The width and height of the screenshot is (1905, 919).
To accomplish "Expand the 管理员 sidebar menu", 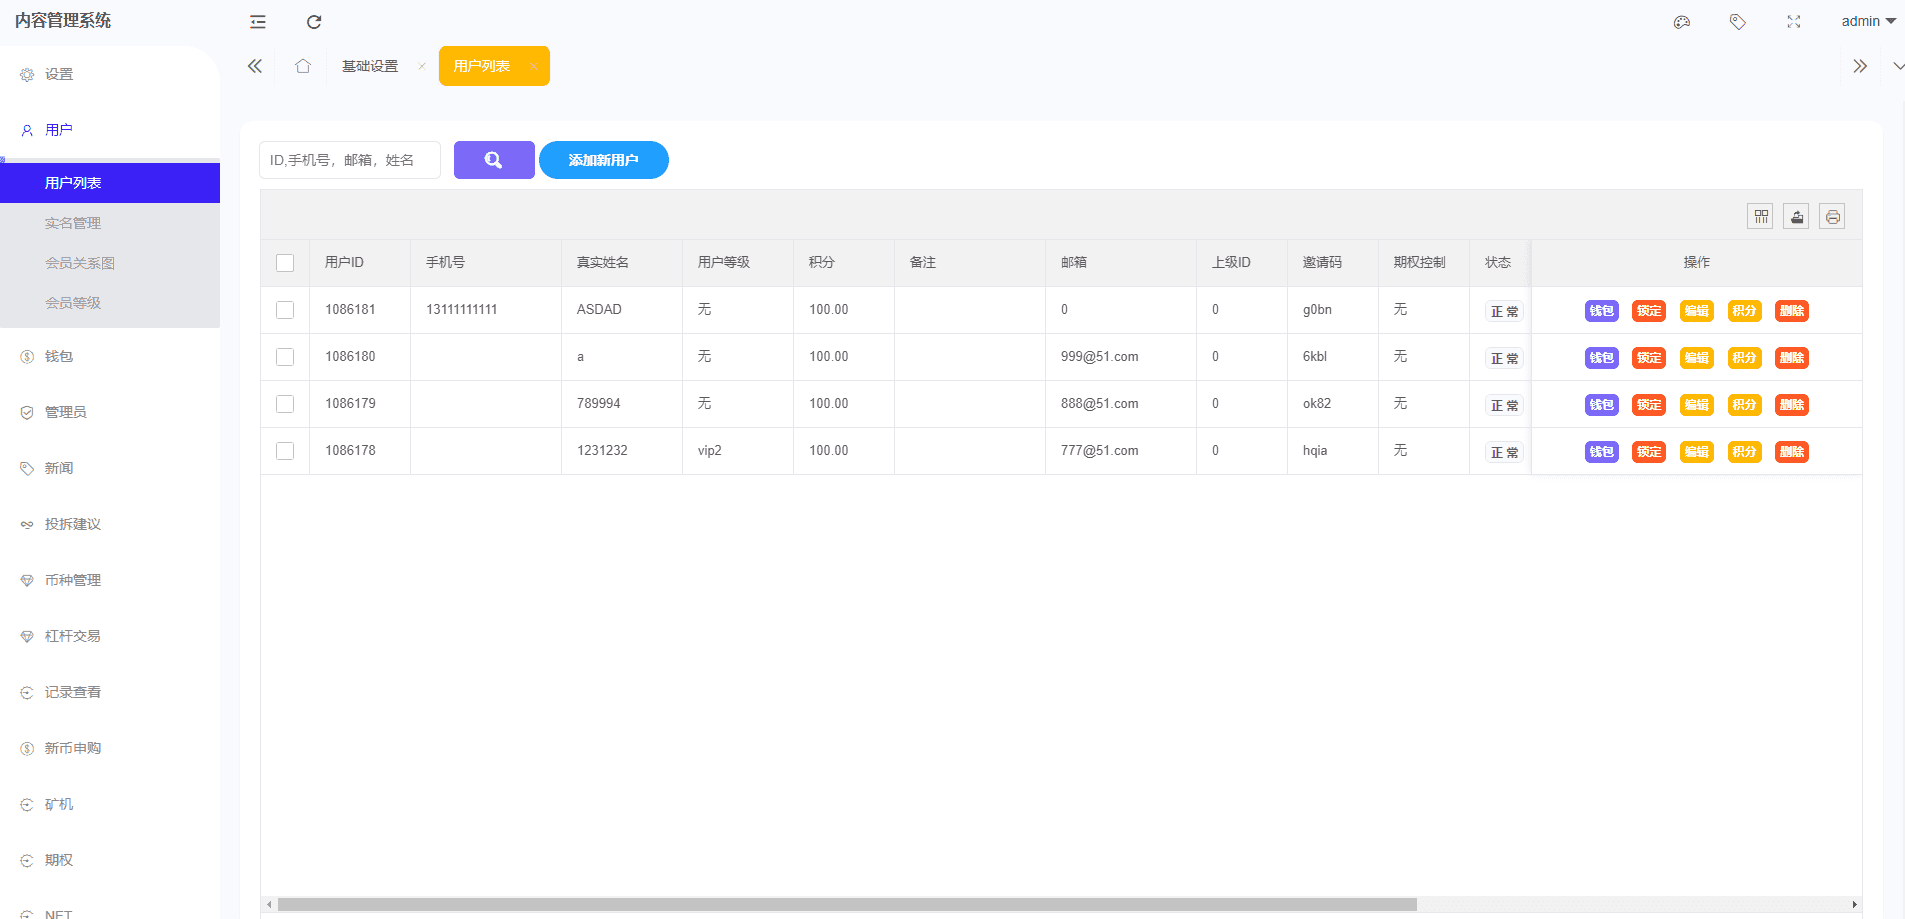I will [x=65, y=412].
